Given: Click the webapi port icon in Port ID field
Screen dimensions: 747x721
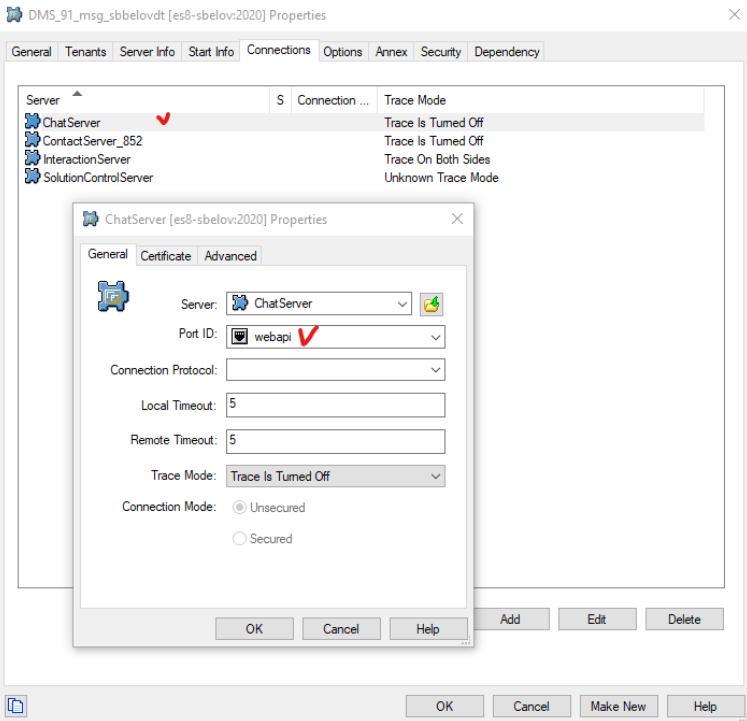Looking at the screenshot, I should [239, 337].
